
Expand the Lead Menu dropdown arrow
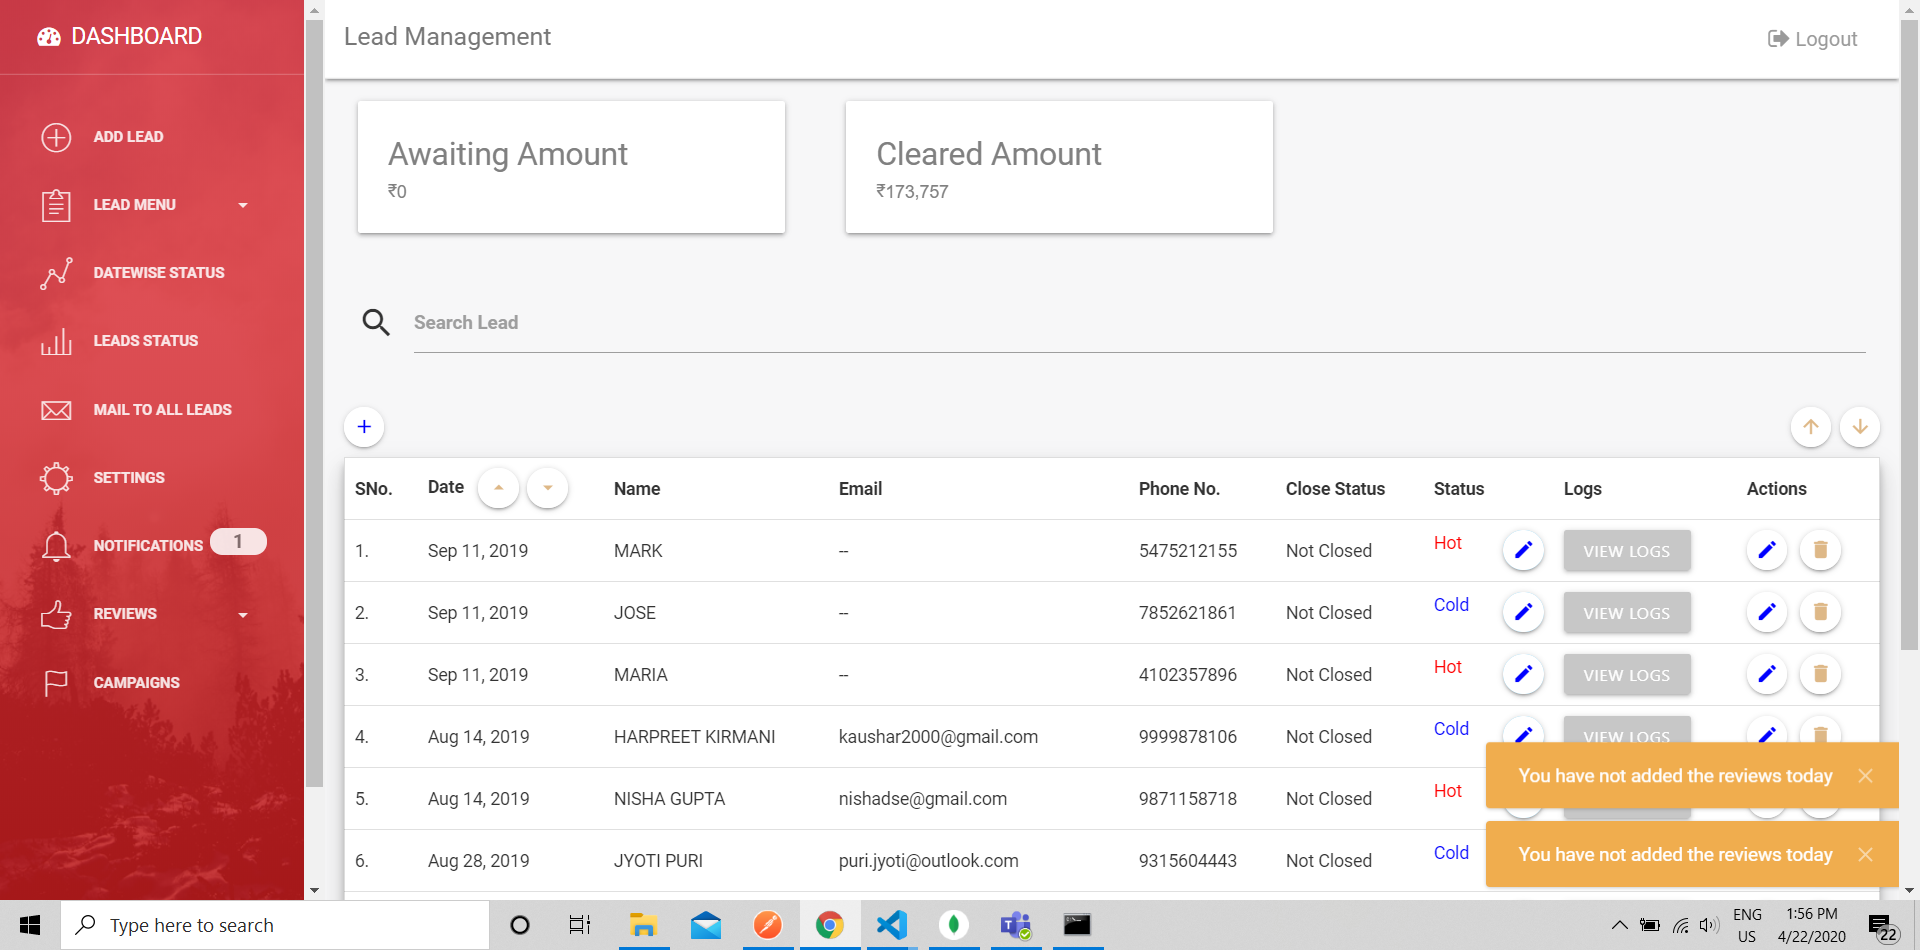[x=242, y=206]
